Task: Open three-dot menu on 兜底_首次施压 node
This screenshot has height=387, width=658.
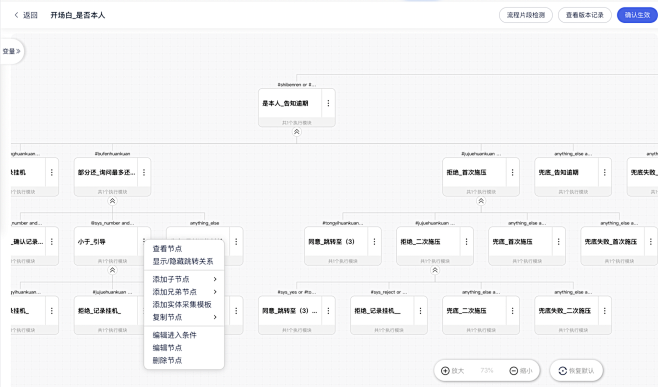Action: [559, 242]
